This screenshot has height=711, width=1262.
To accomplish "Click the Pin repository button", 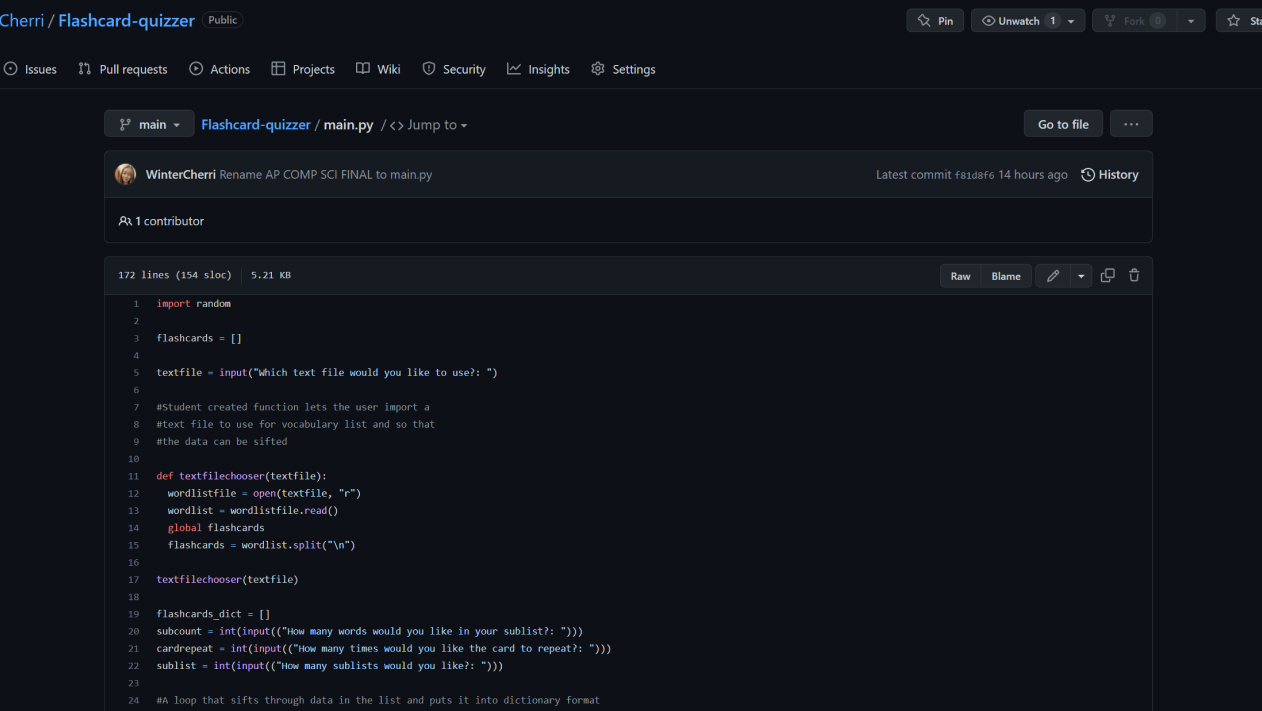I will pyautogui.click(x=935, y=20).
